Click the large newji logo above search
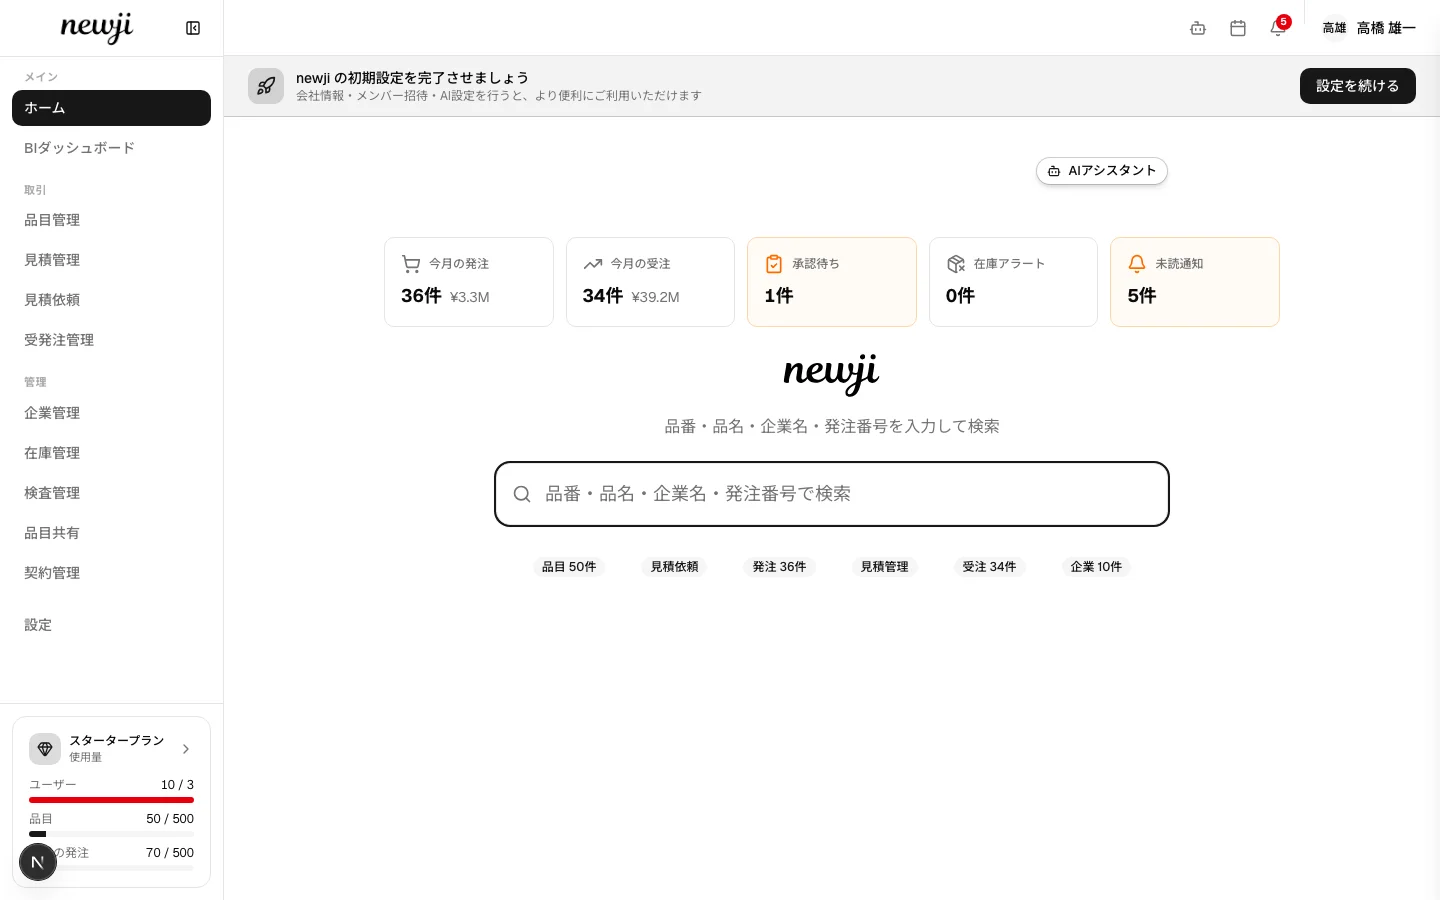 click(x=831, y=374)
